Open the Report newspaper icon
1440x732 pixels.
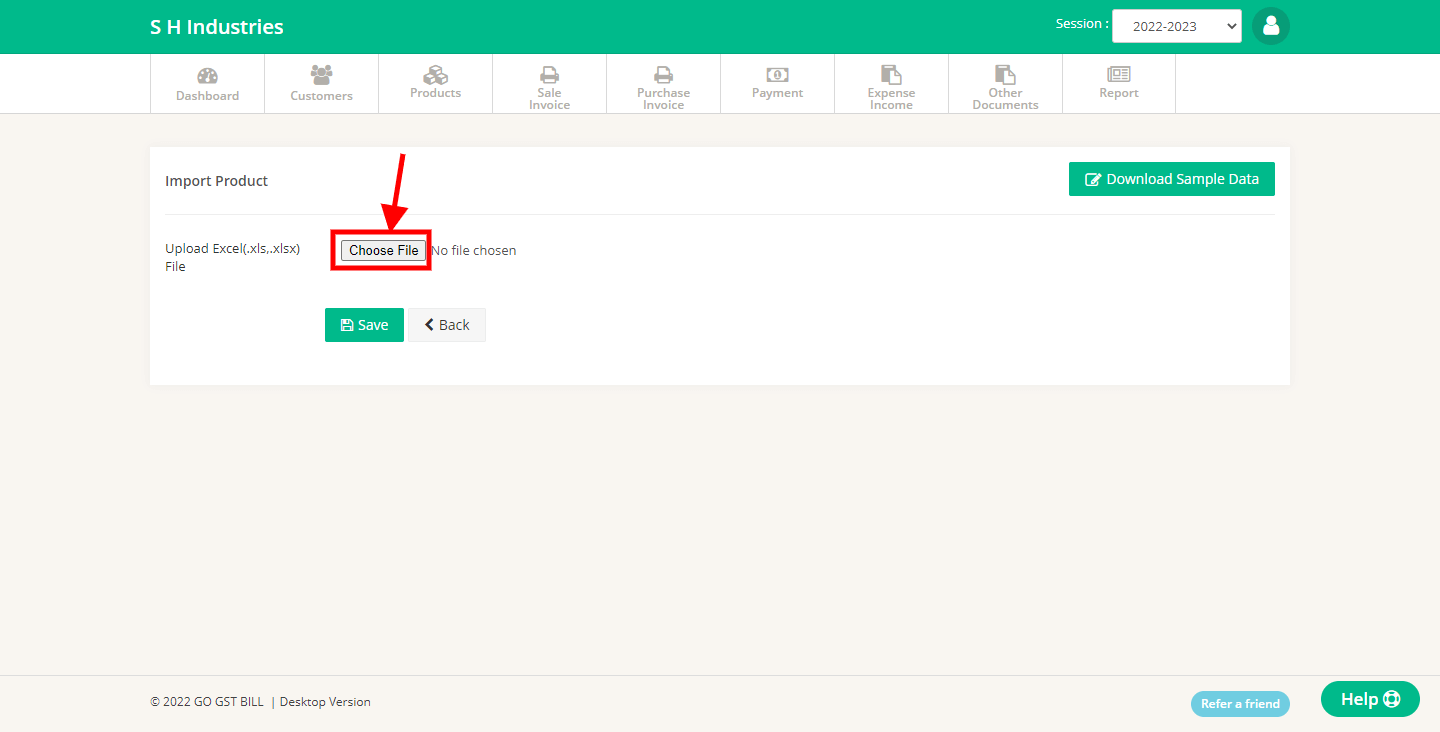point(1118,74)
